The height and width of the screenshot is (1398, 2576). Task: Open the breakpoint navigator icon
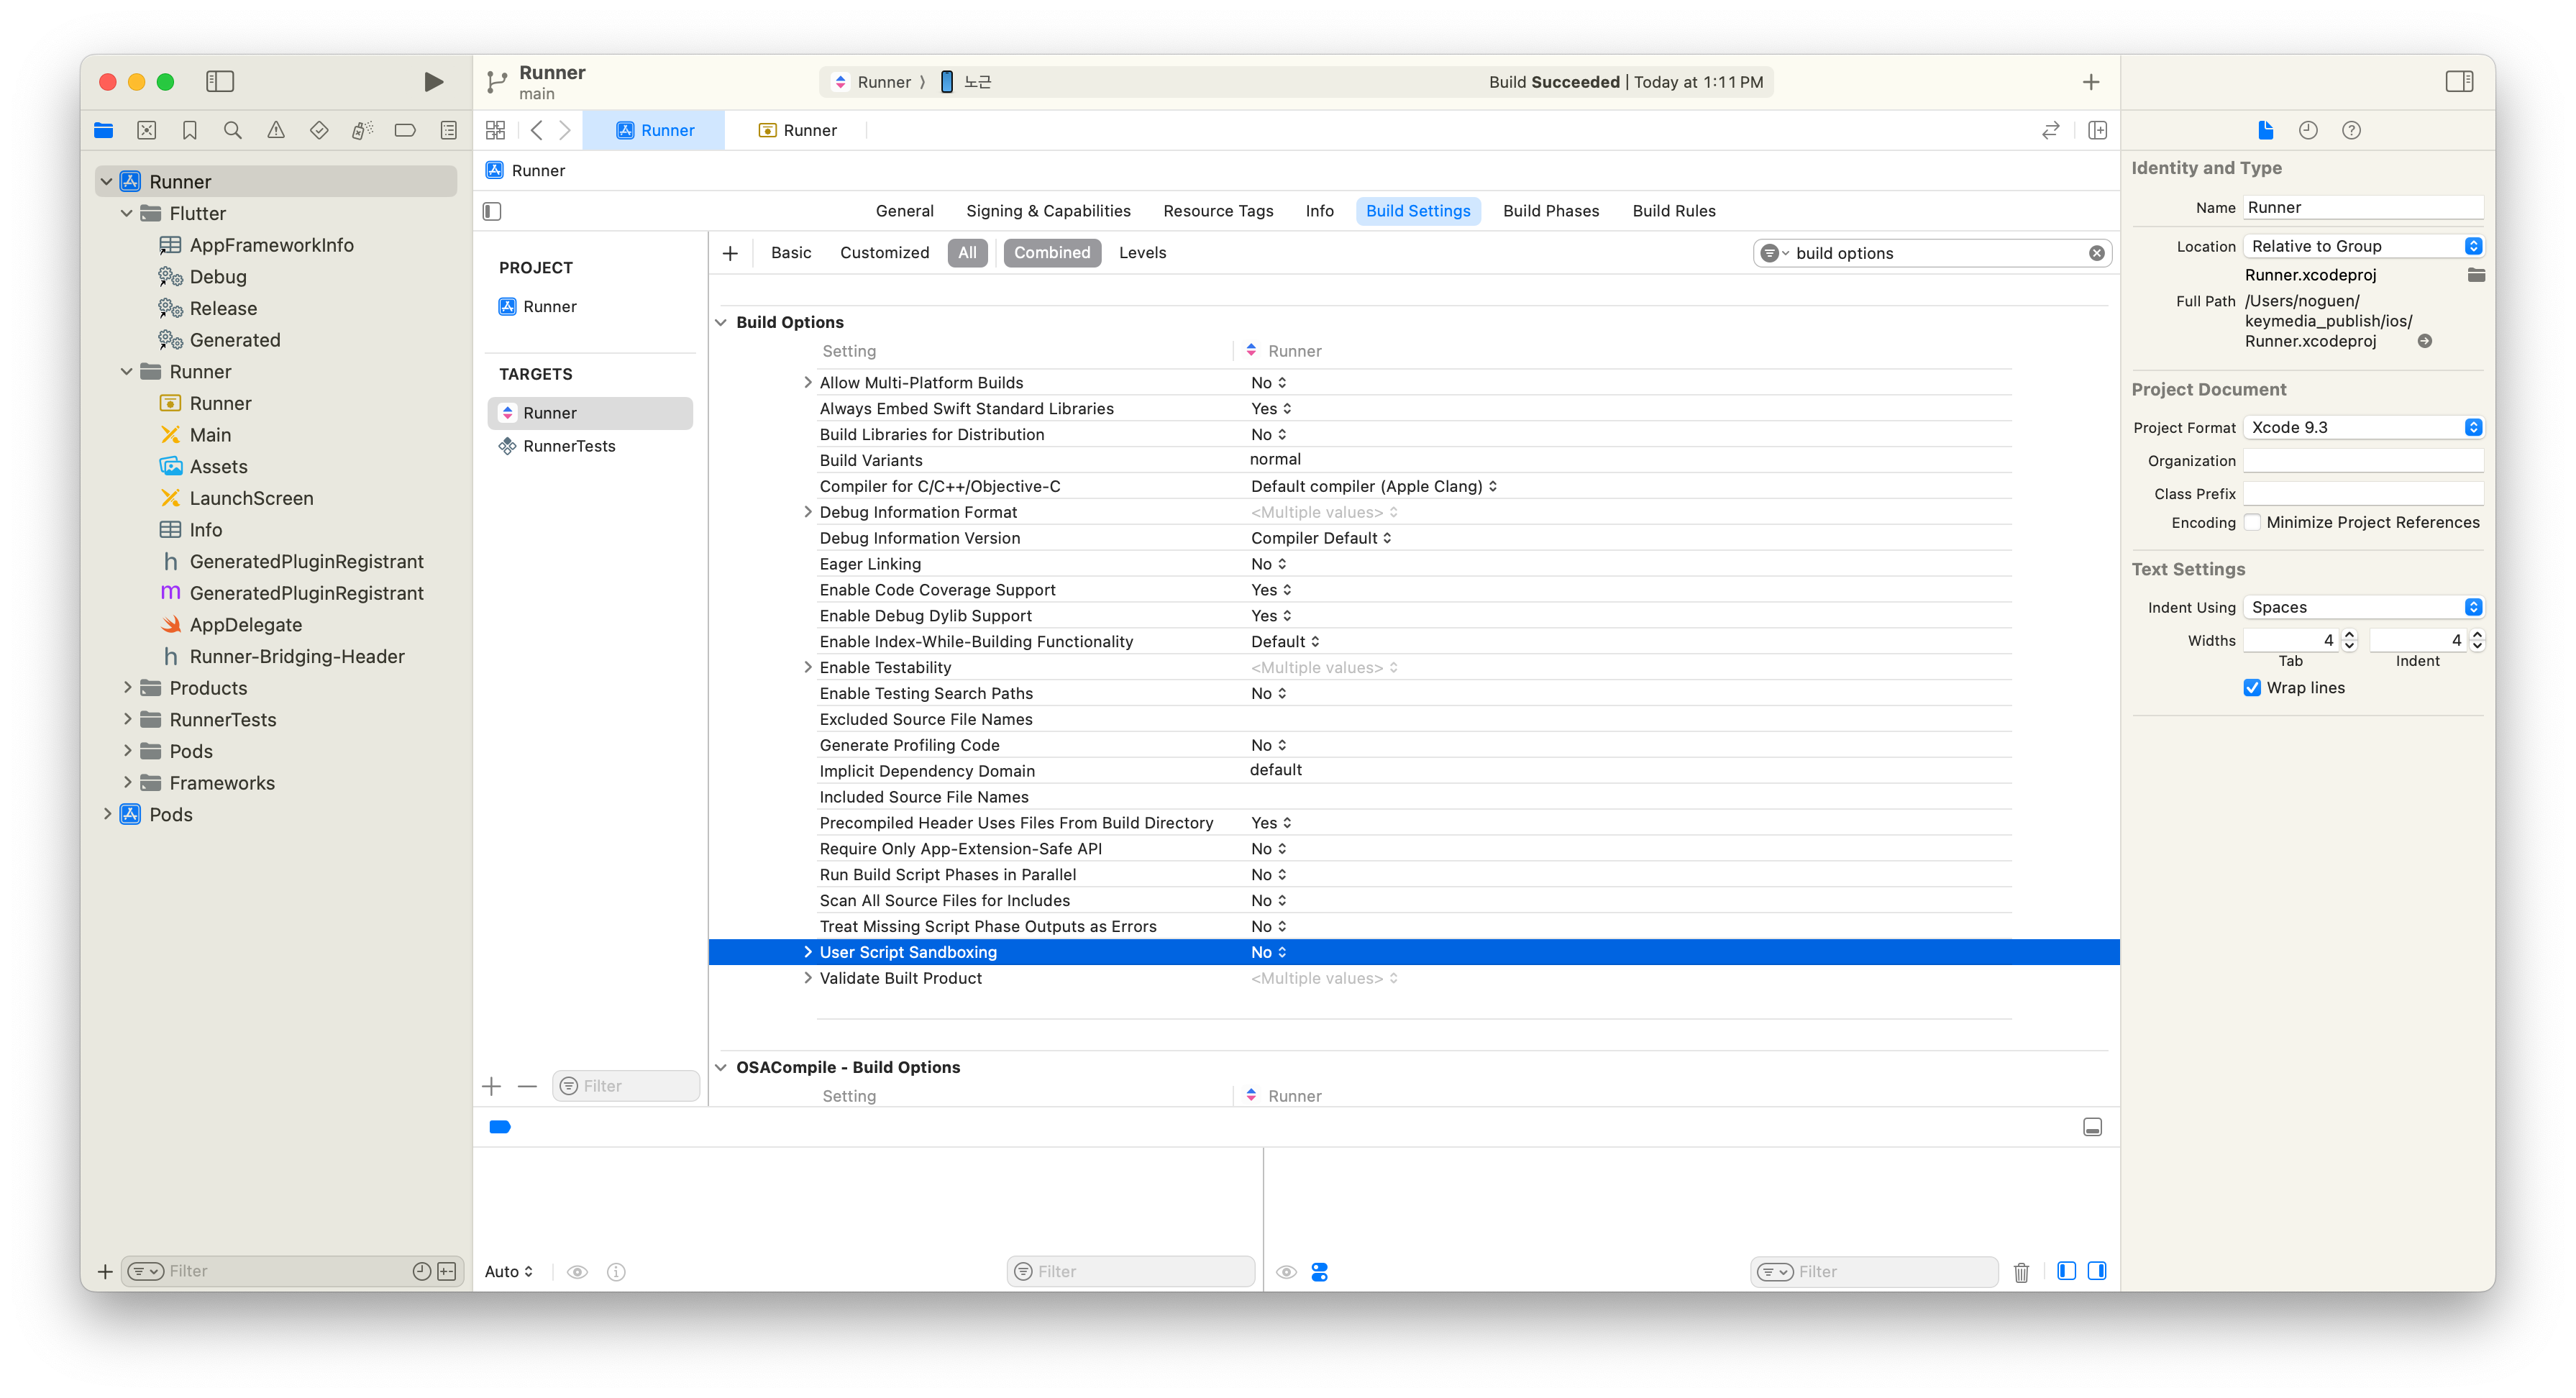point(405,130)
